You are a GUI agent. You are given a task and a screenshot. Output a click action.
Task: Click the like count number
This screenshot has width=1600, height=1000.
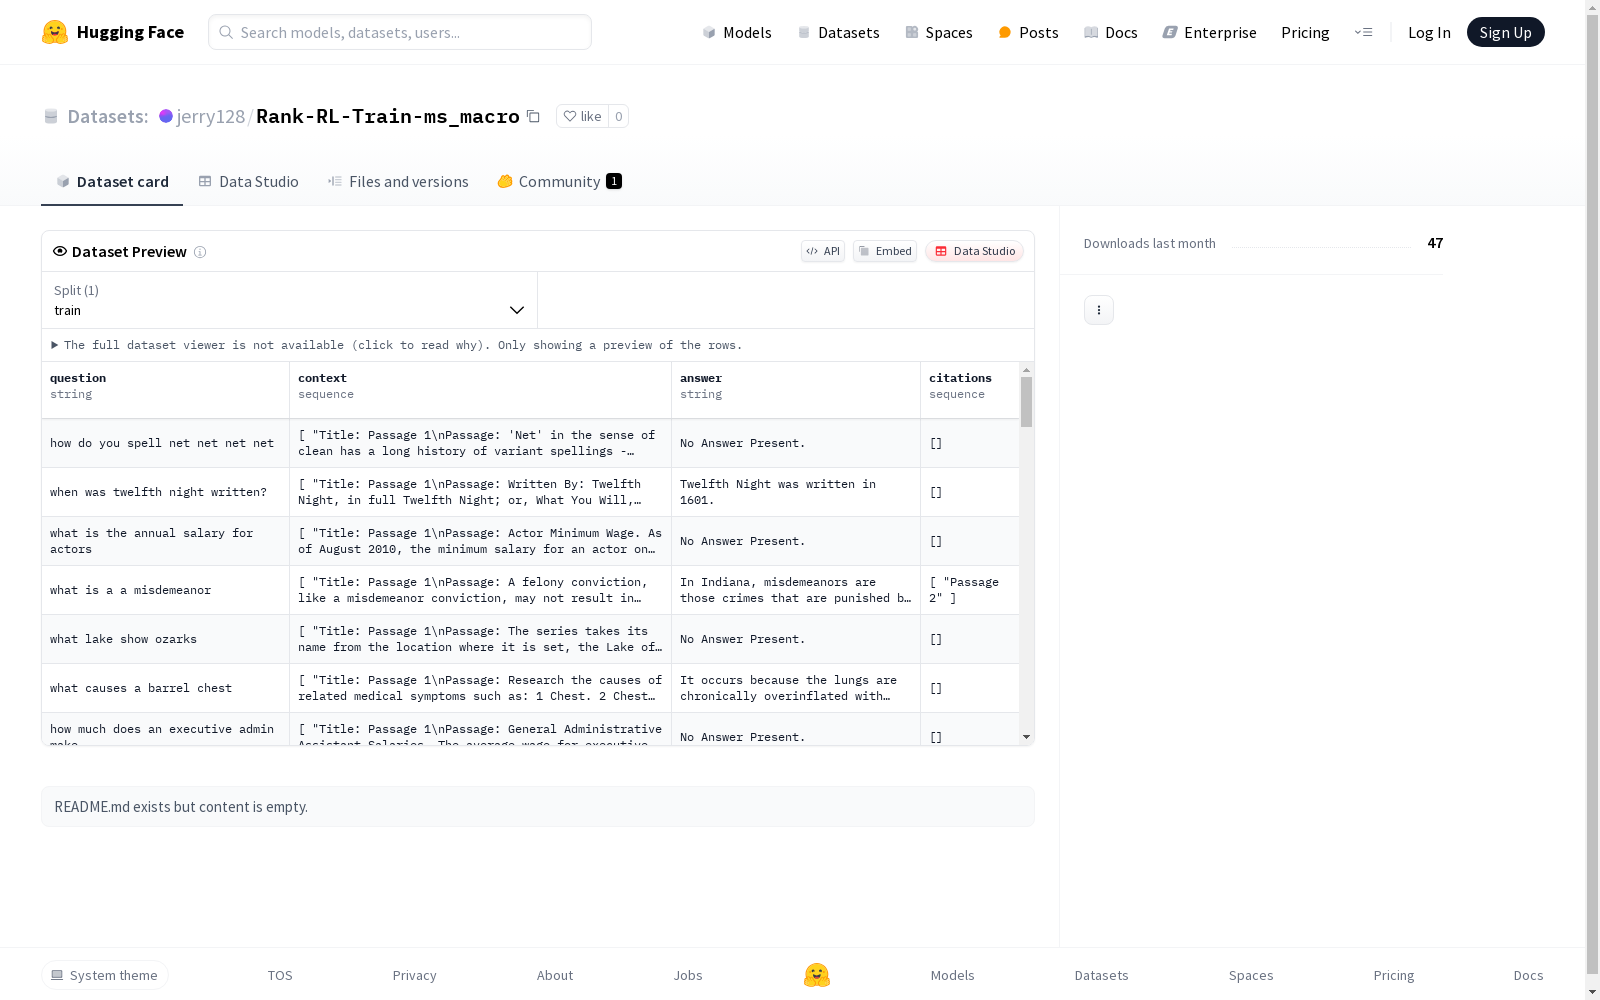pyautogui.click(x=619, y=116)
